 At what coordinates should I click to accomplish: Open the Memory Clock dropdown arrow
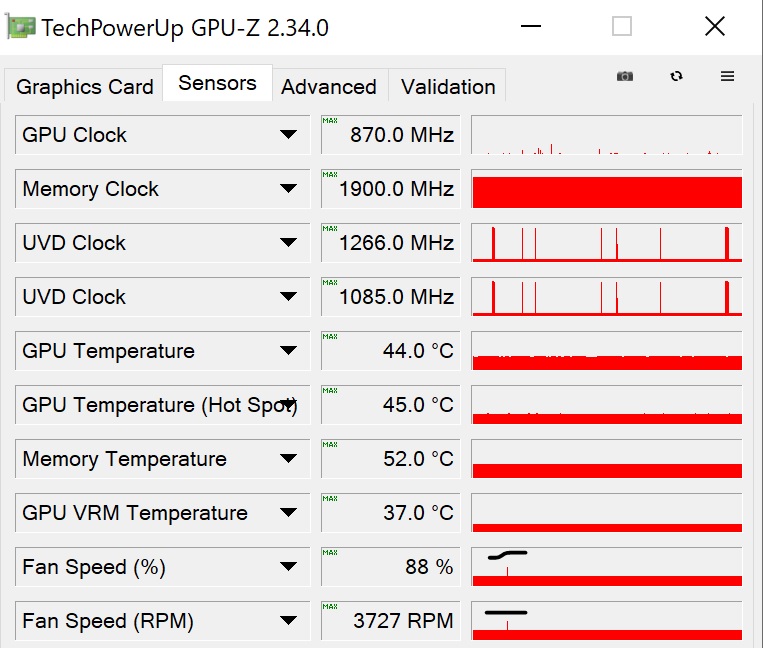(x=288, y=189)
